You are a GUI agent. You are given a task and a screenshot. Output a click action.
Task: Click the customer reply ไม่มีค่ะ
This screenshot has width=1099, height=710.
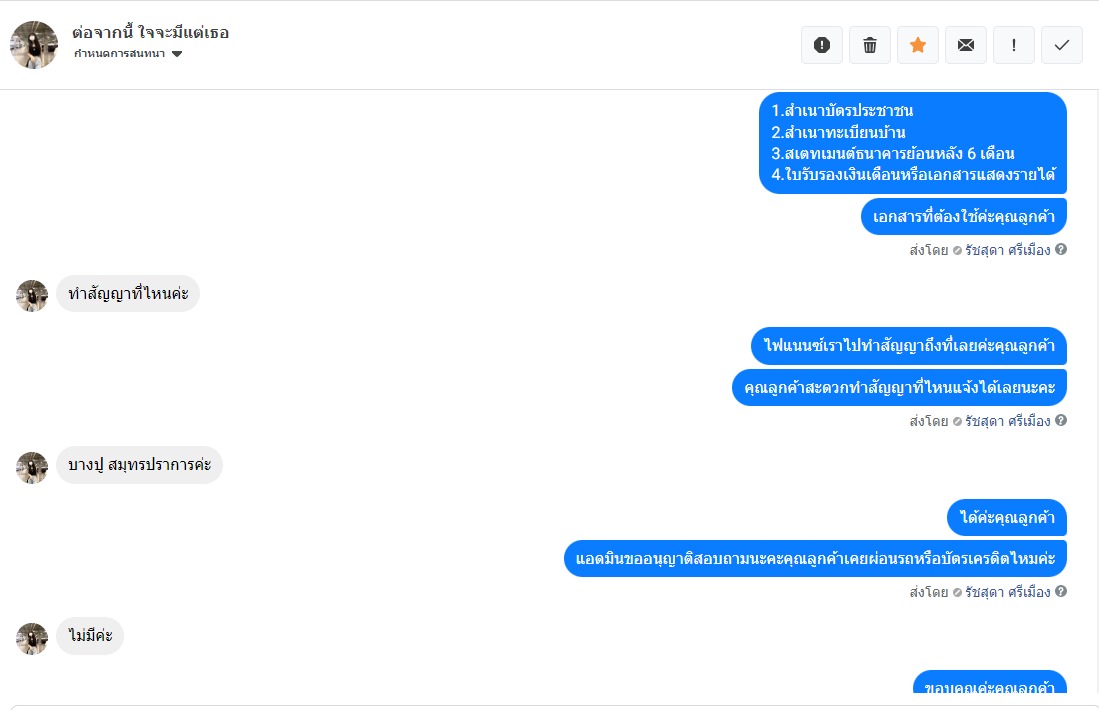point(90,636)
